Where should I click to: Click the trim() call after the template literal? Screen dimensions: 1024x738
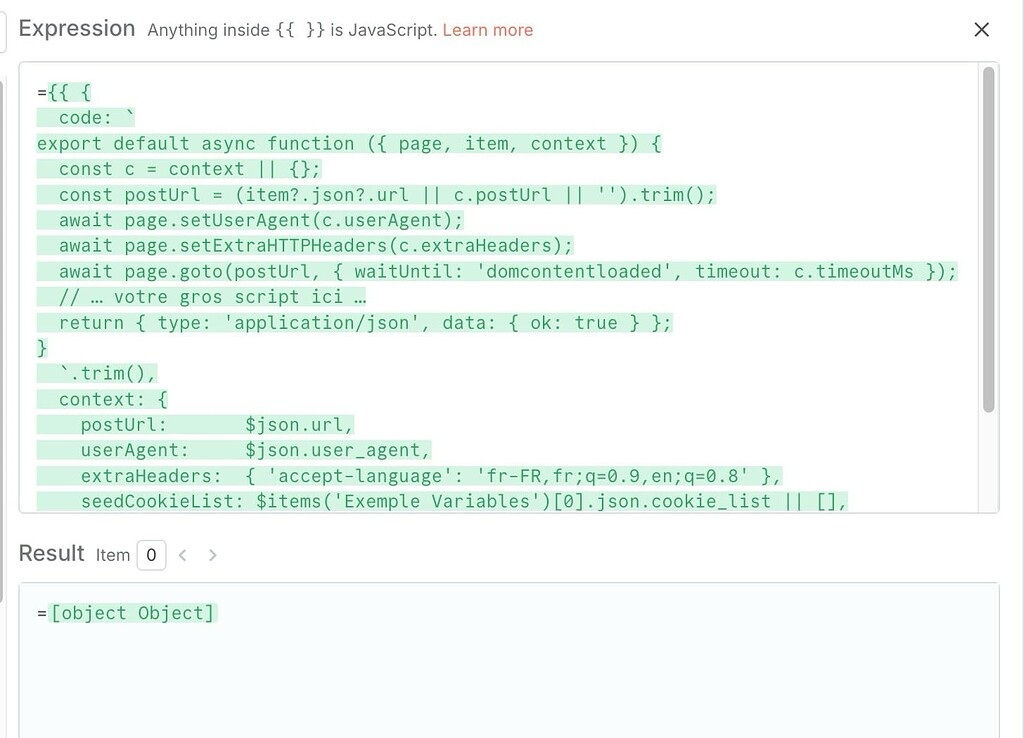point(110,373)
